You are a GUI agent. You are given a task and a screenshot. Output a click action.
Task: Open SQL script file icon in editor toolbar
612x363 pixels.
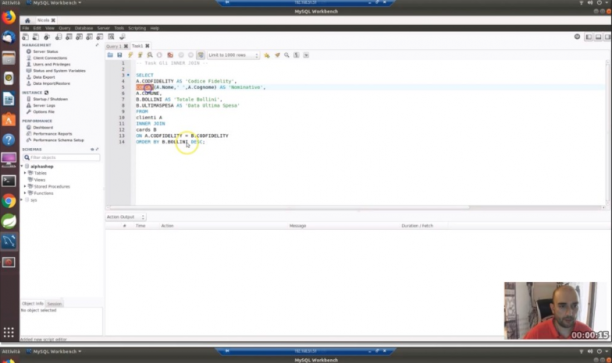tap(110, 55)
